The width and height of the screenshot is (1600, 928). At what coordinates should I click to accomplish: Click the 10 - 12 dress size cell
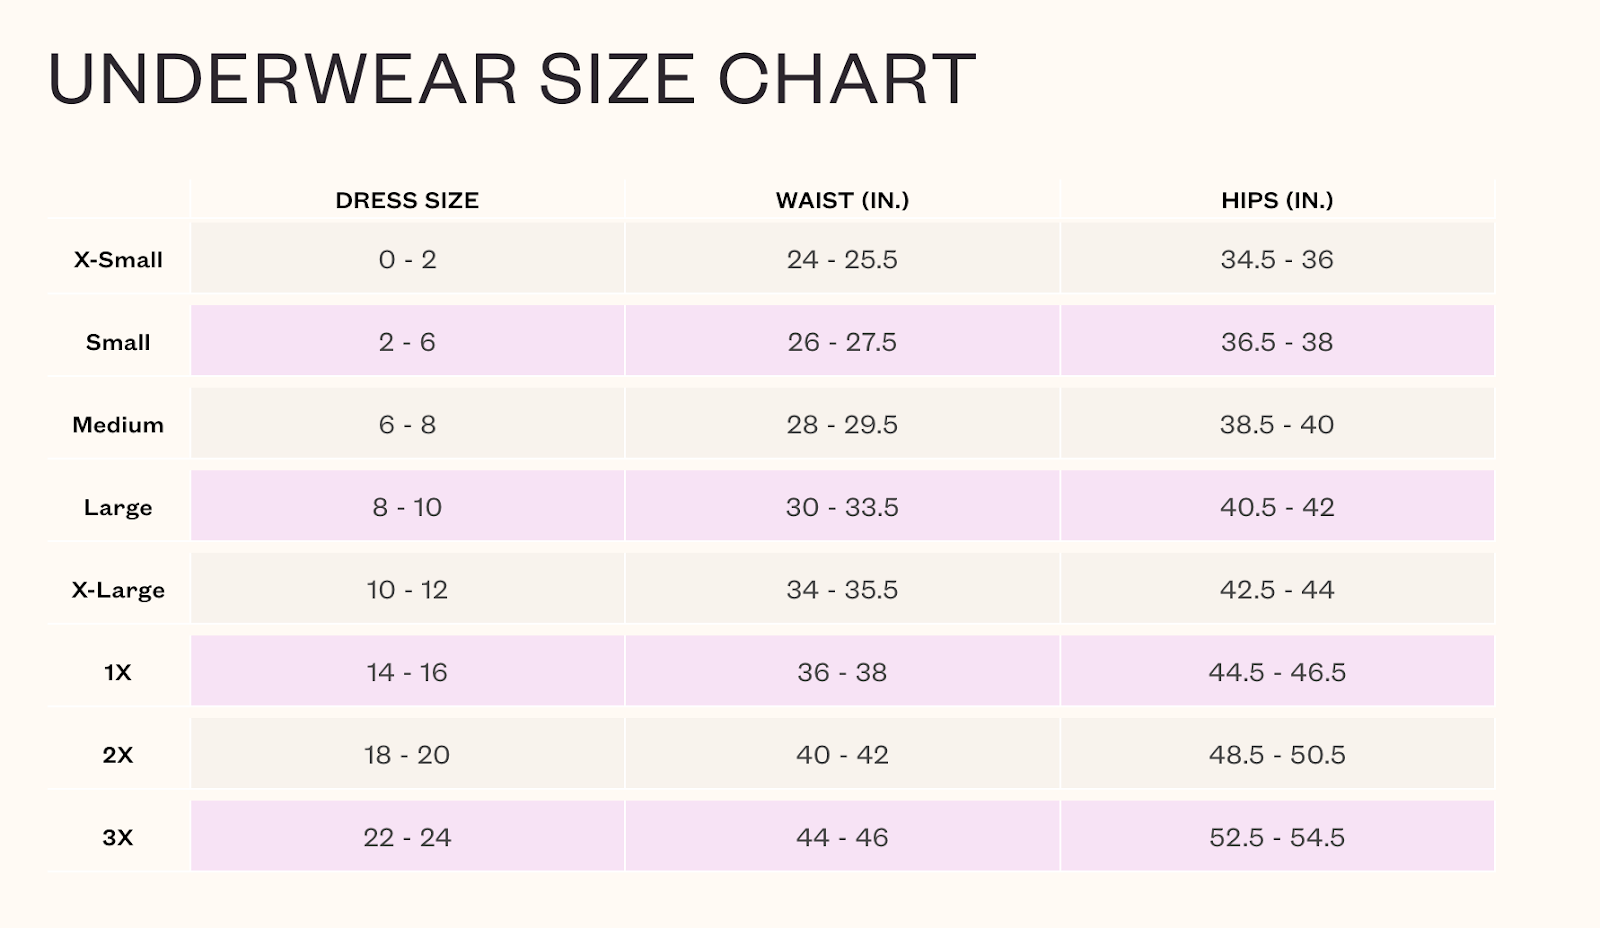coord(407,590)
